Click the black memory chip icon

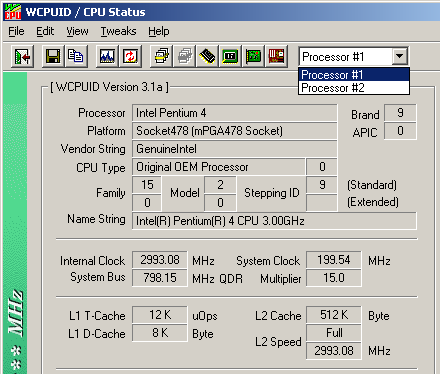tap(207, 57)
